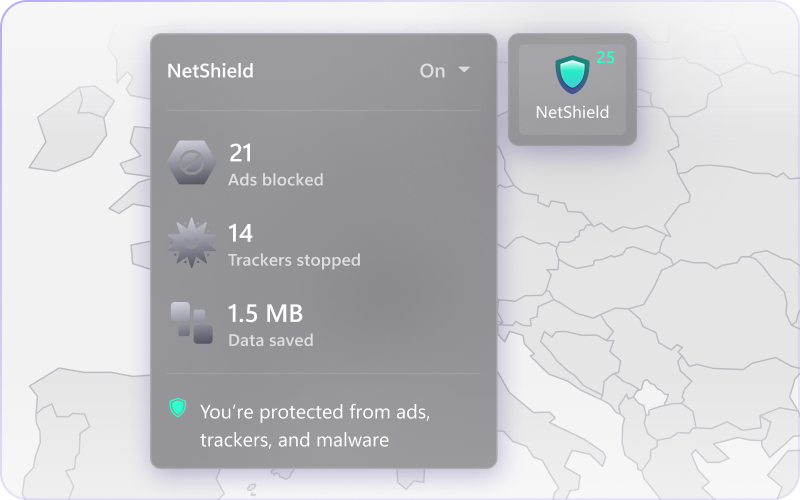
Task: Click the NetShield label under the shield
Action: [x=572, y=112]
